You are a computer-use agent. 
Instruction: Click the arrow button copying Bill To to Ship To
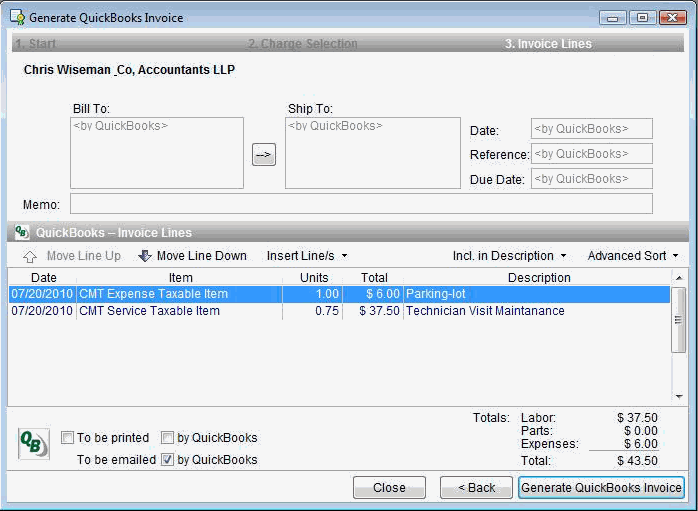[x=264, y=155]
